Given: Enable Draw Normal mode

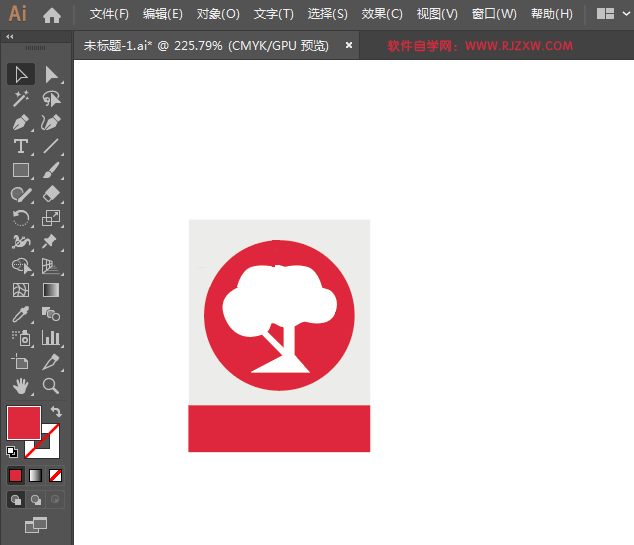Looking at the screenshot, I should click(16, 500).
